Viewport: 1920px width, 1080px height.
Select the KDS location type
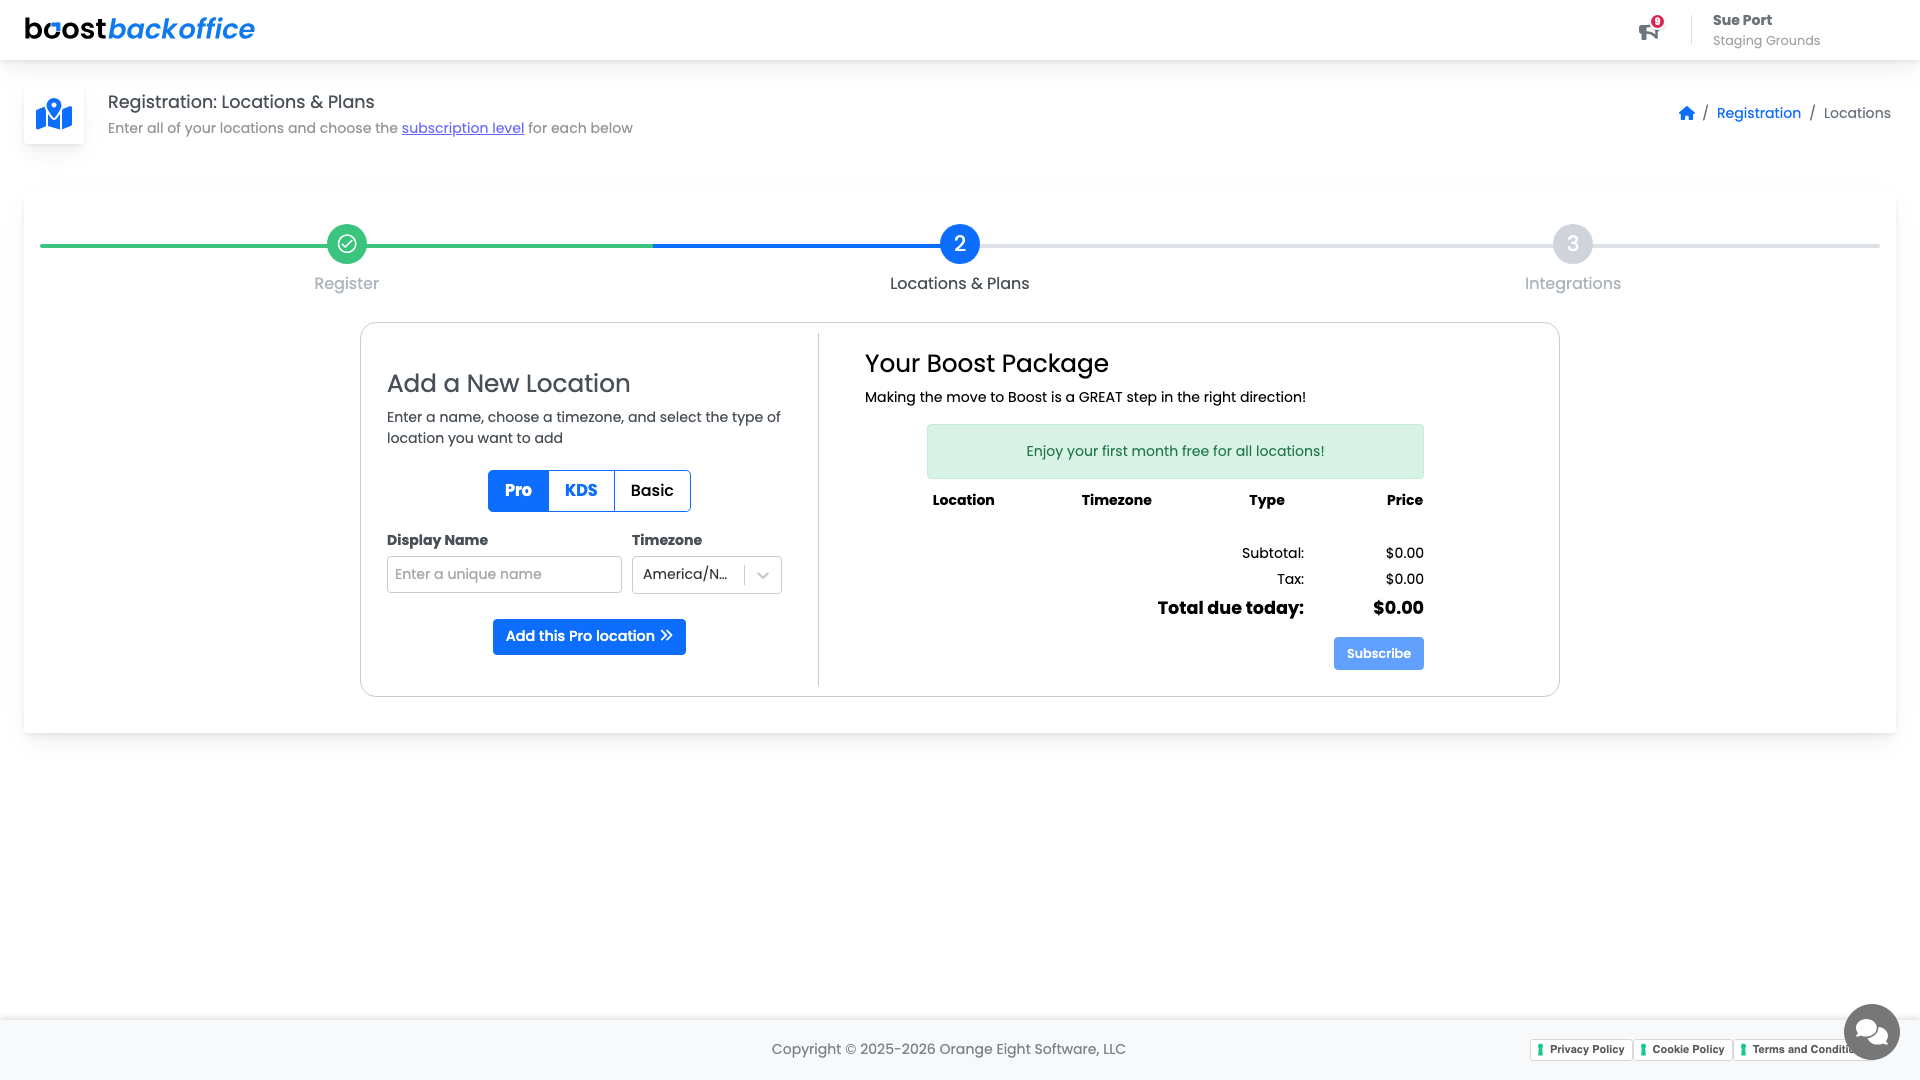581,491
